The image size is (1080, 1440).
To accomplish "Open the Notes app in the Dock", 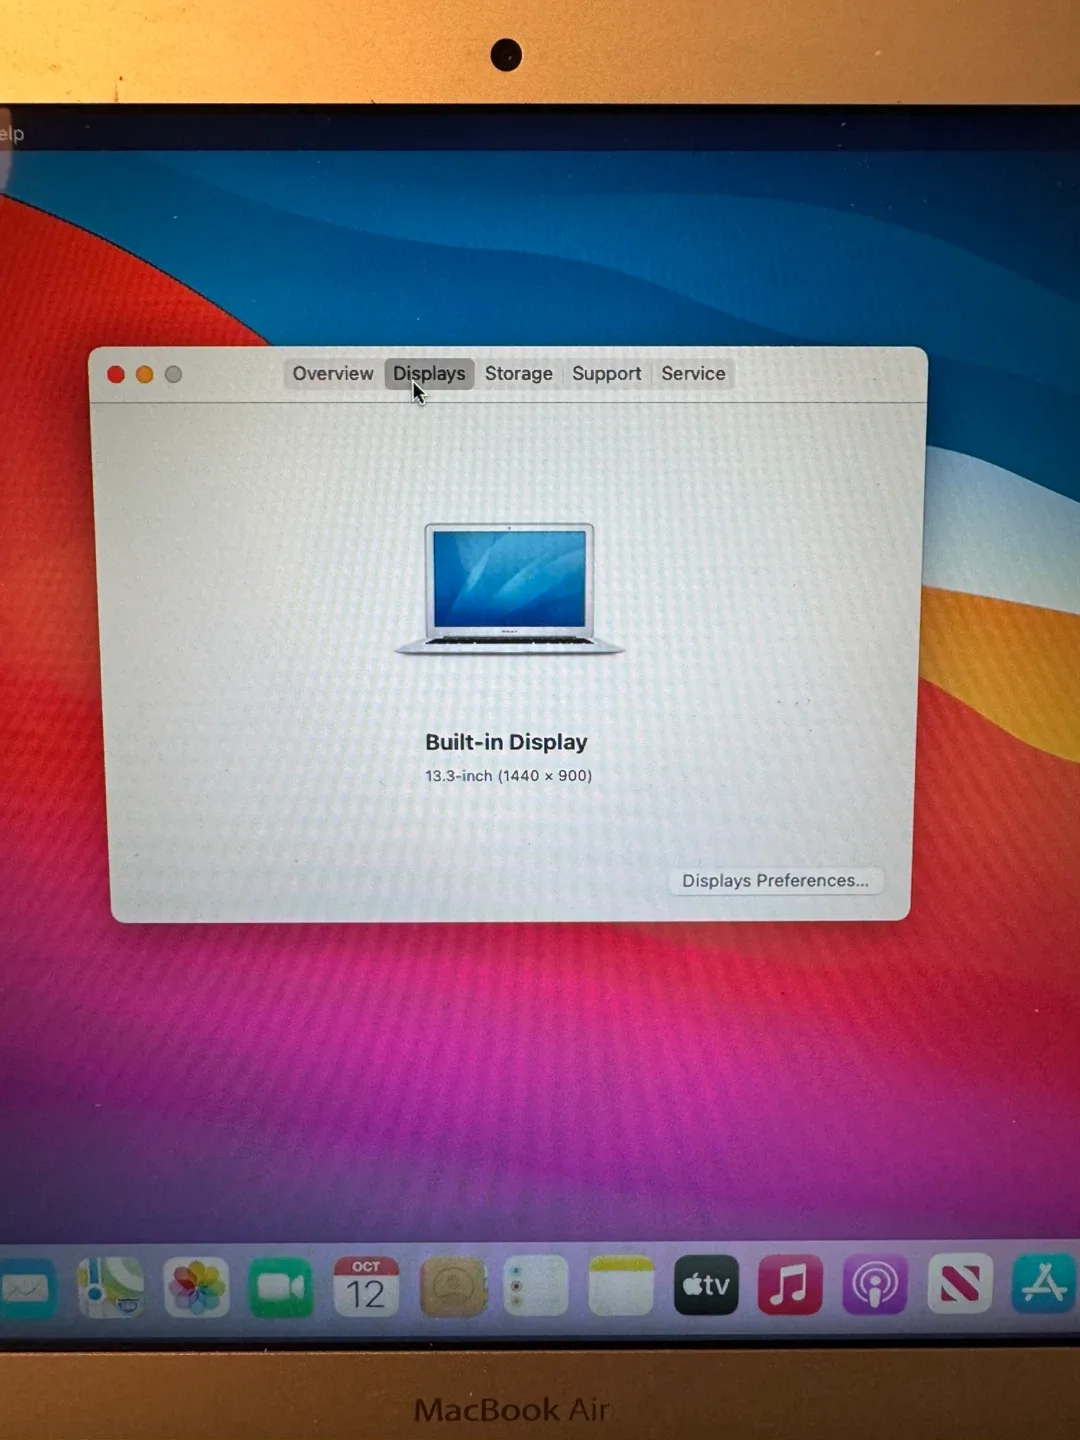I will point(620,1285).
